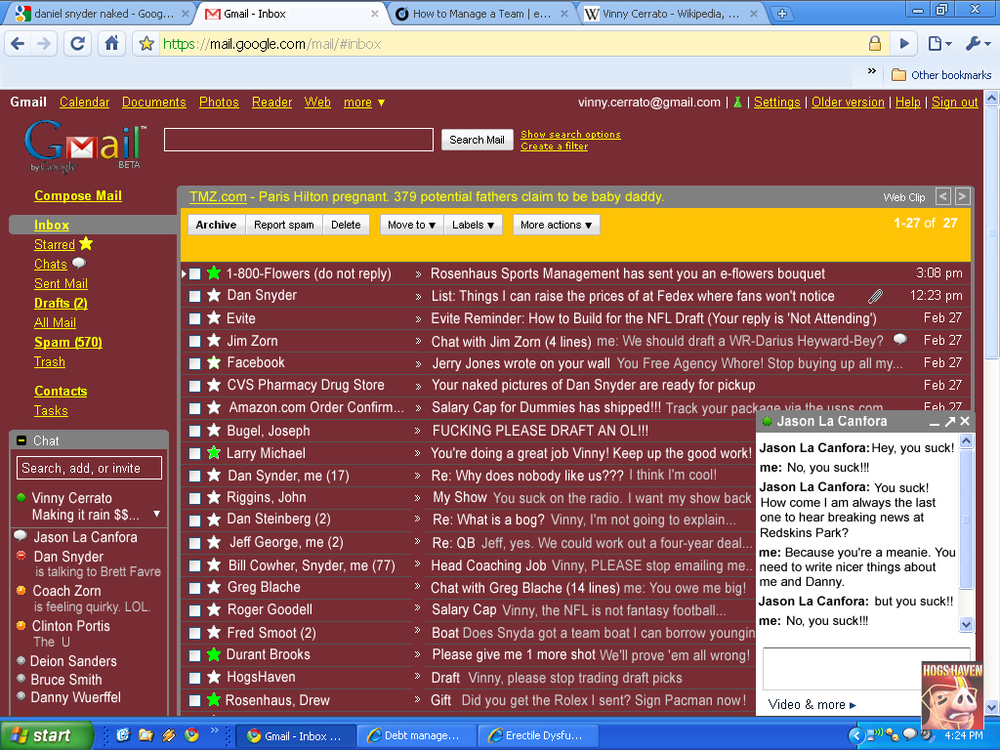The height and width of the screenshot is (750, 1000).
Task: Click the Gmail search input field
Action: [298, 140]
